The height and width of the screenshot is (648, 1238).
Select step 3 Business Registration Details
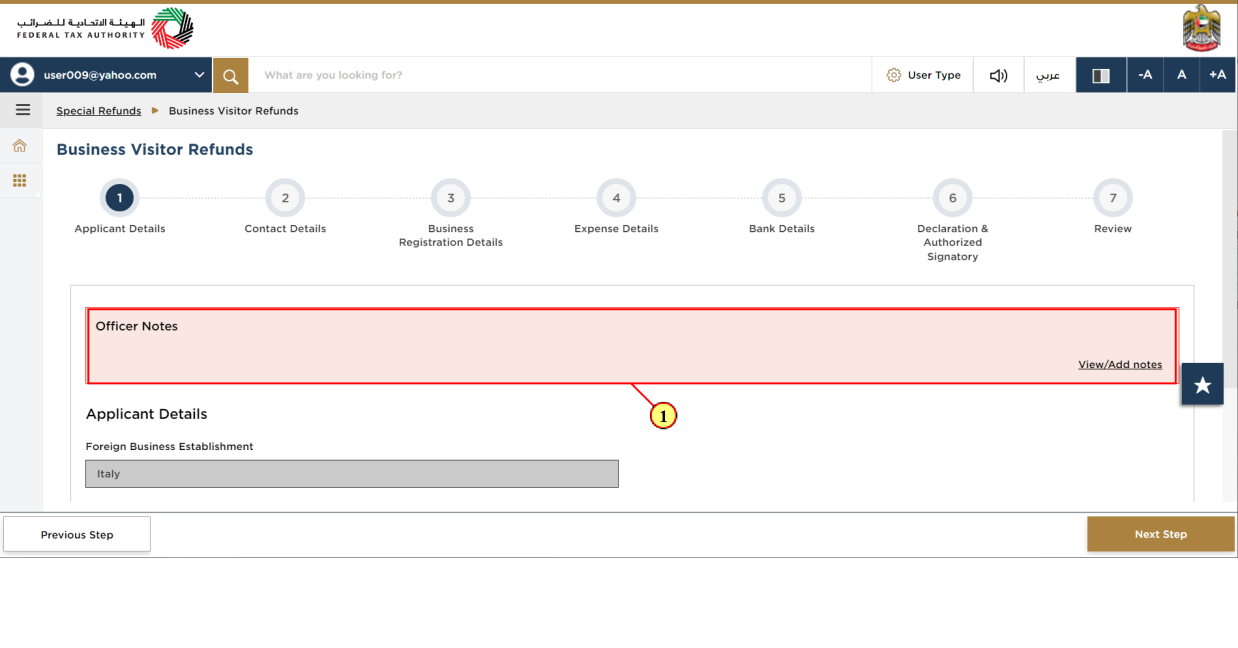pos(451,198)
